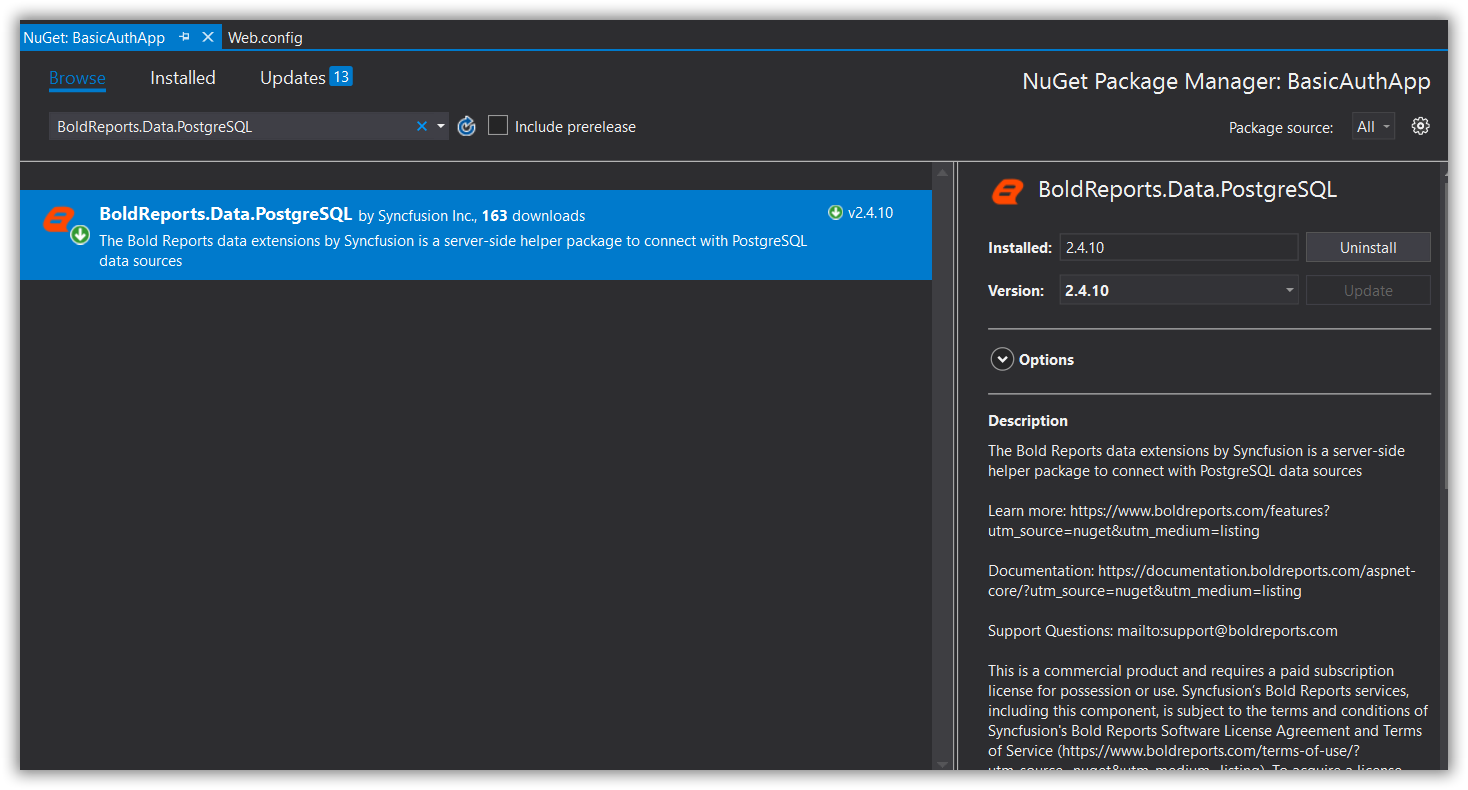Expand the Options section
The height and width of the screenshot is (790, 1468).
point(1002,360)
